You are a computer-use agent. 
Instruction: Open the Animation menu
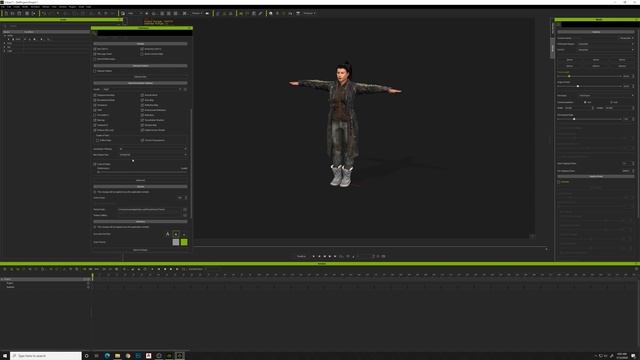pos(35,7)
